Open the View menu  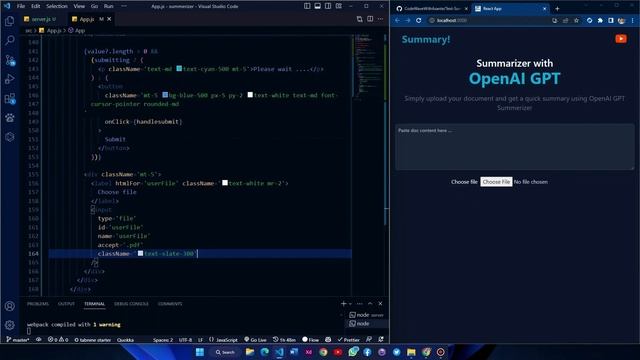point(79,6)
